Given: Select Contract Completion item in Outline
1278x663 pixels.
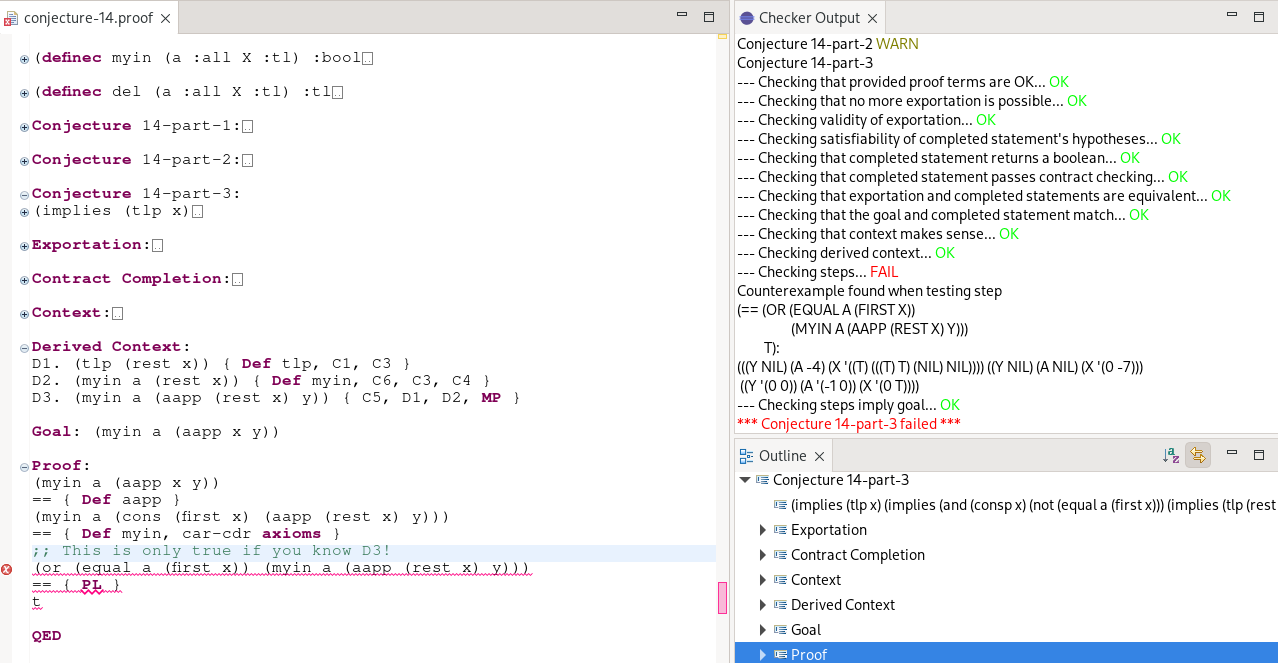Looking at the screenshot, I should (857, 555).
